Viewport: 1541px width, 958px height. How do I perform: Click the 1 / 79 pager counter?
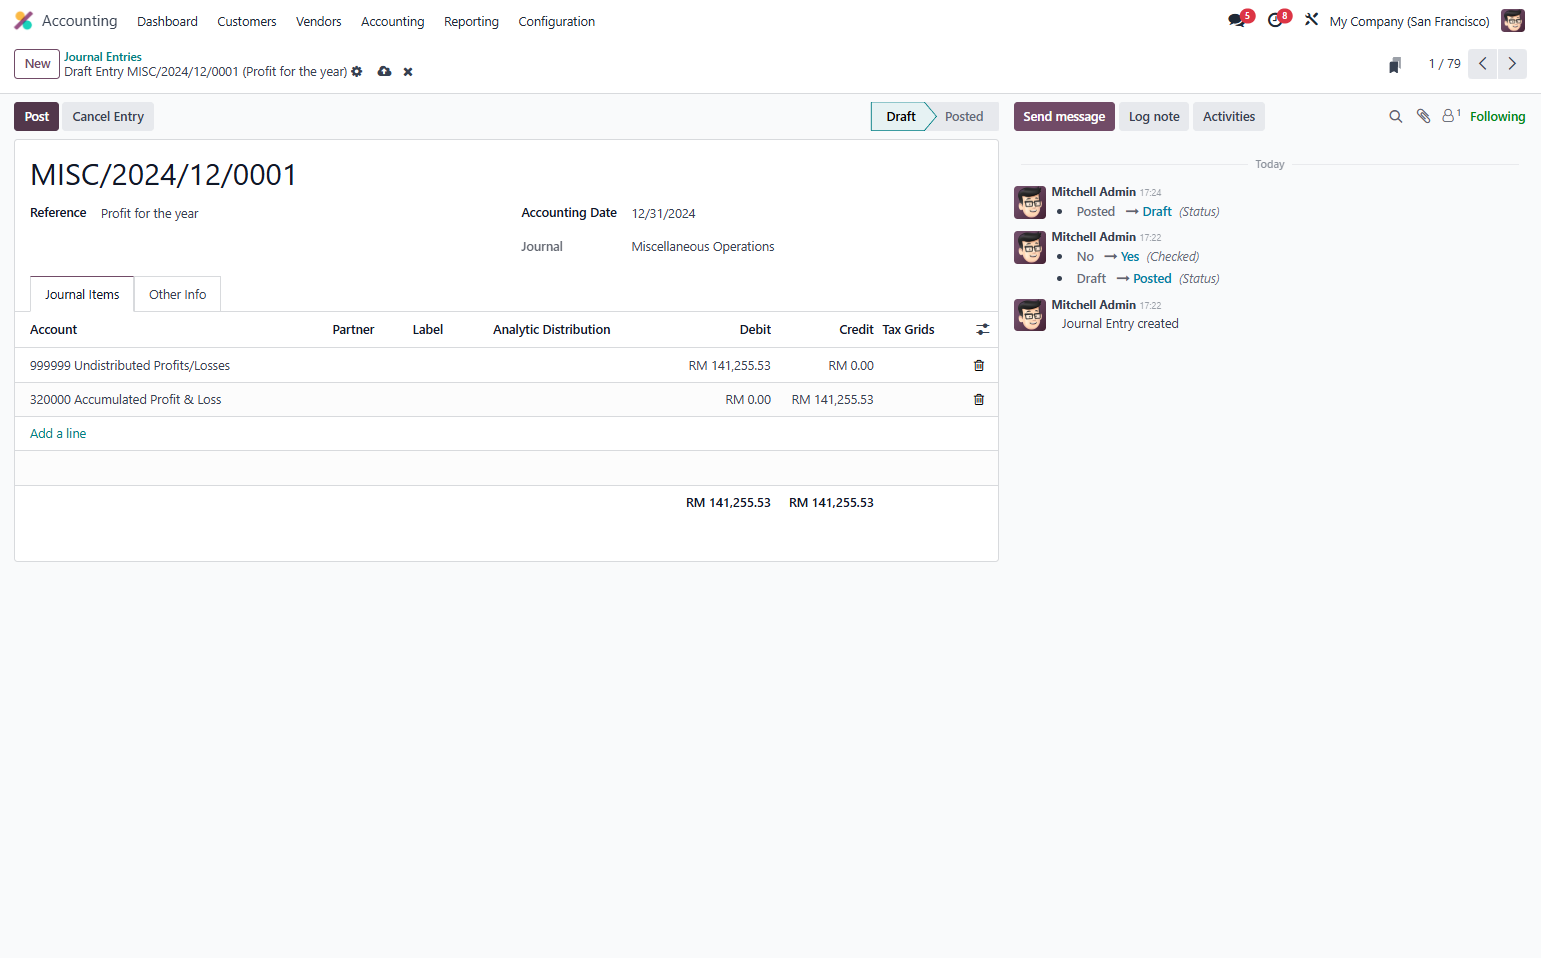click(x=1444, y=64)
